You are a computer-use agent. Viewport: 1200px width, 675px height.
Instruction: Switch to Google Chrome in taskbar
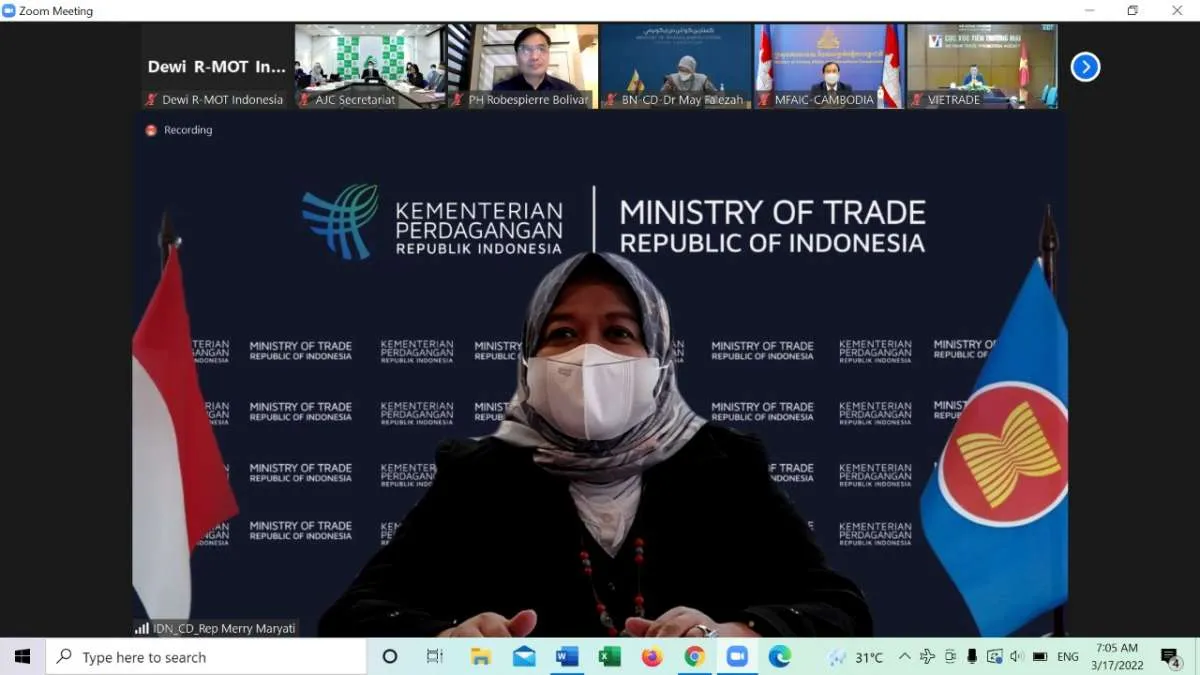click(x=694, y=657)
